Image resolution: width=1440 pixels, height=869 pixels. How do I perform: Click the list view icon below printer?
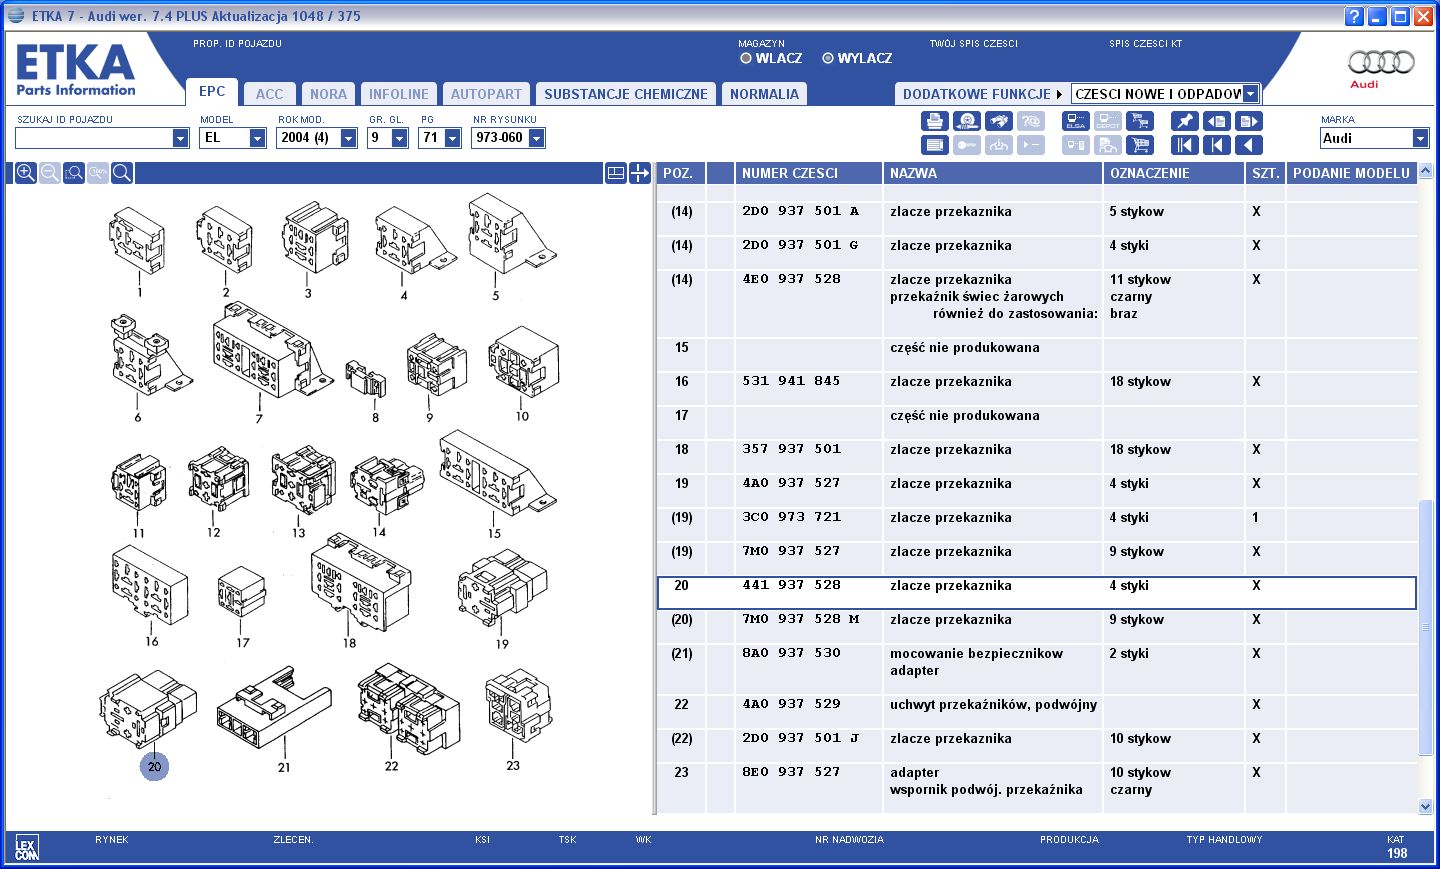click(935, 145)
